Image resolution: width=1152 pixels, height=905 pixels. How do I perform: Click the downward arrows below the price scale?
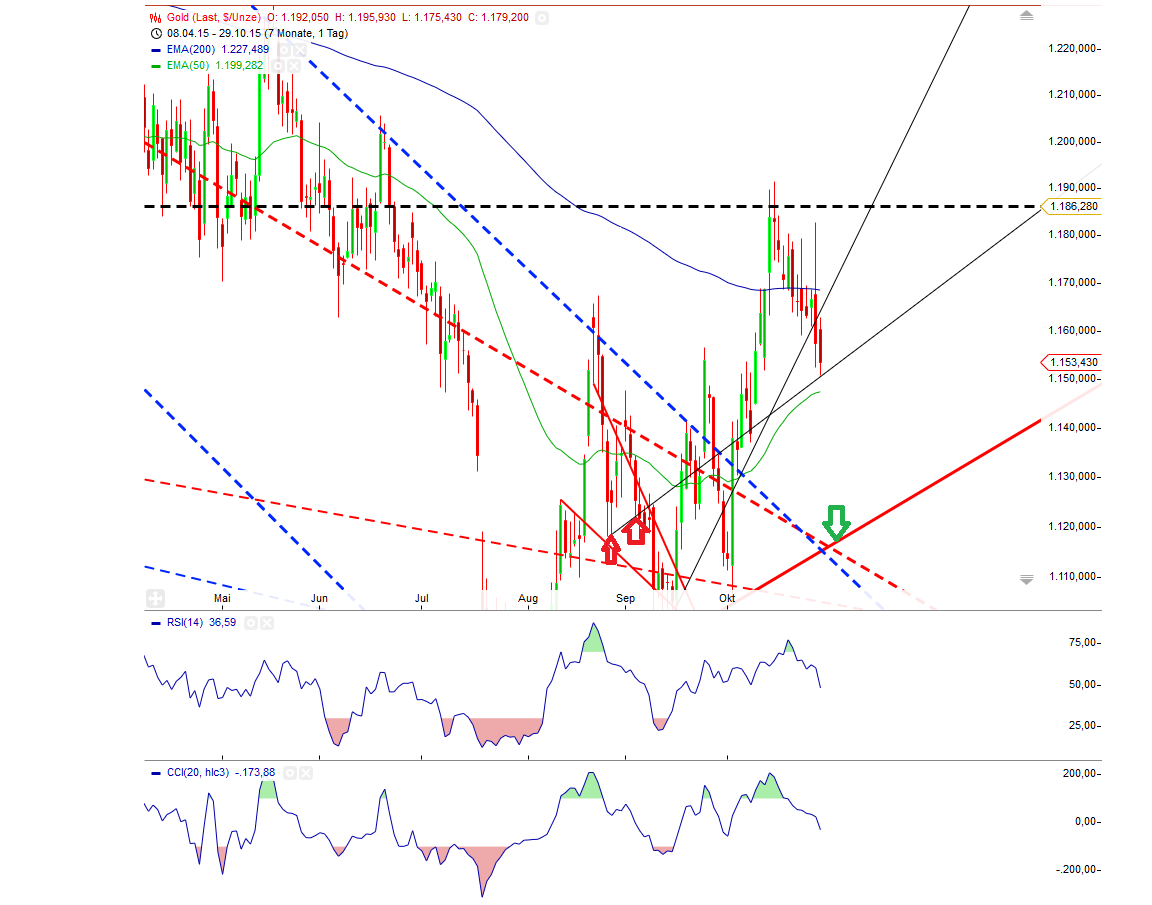[x=1026, y=578]
